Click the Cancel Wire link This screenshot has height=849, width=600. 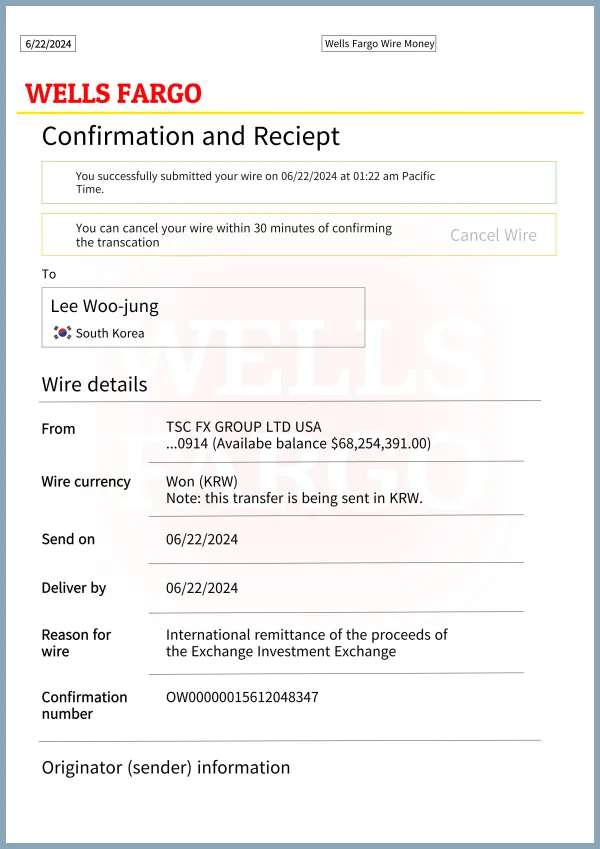(x=493, y=235)
